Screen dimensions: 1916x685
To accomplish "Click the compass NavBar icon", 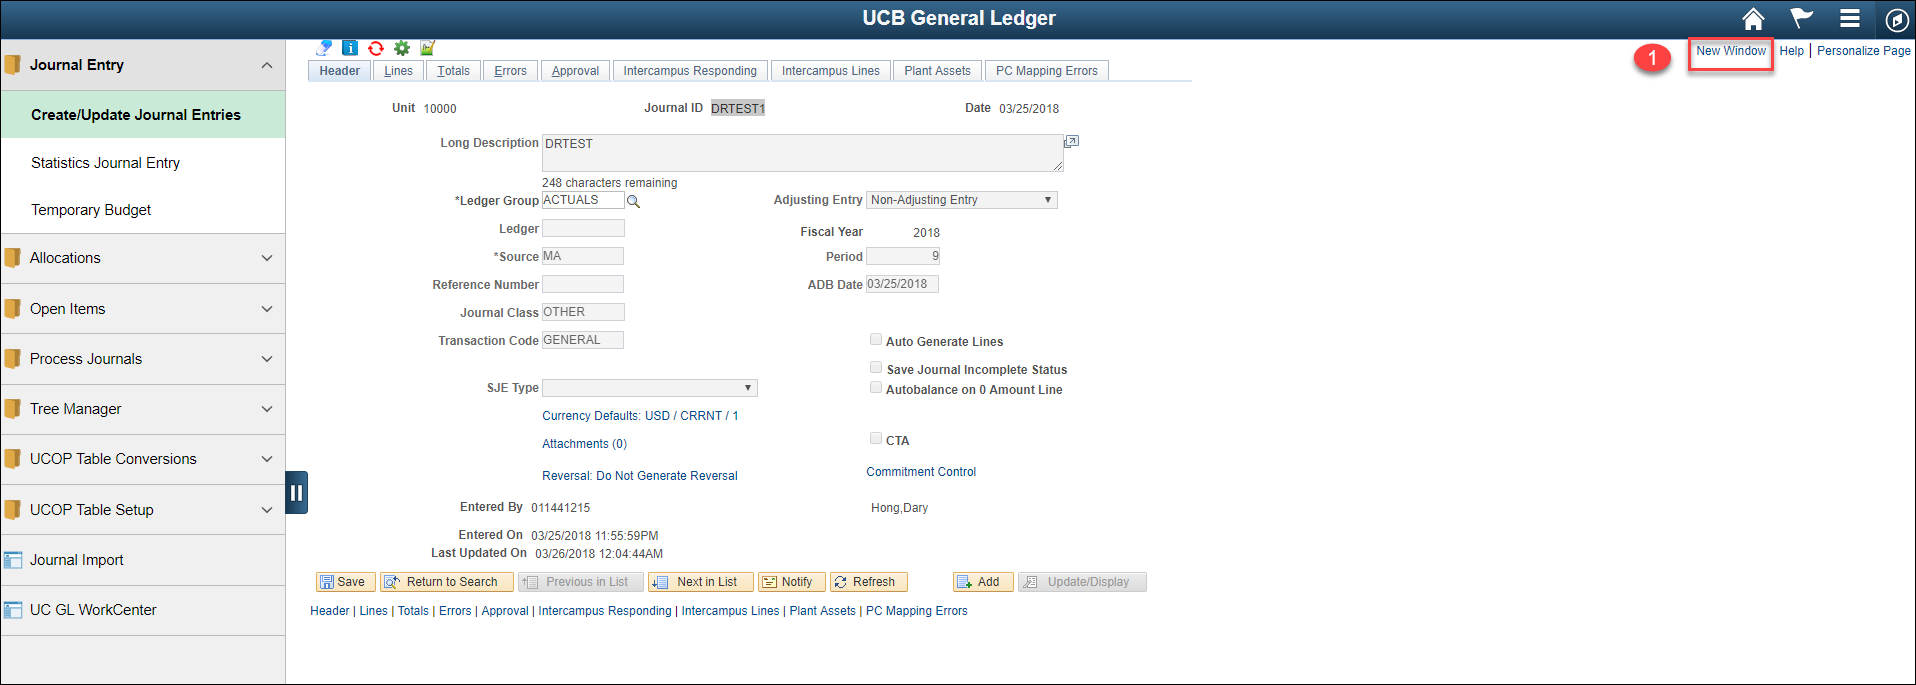I will (x=1896, y=20).
